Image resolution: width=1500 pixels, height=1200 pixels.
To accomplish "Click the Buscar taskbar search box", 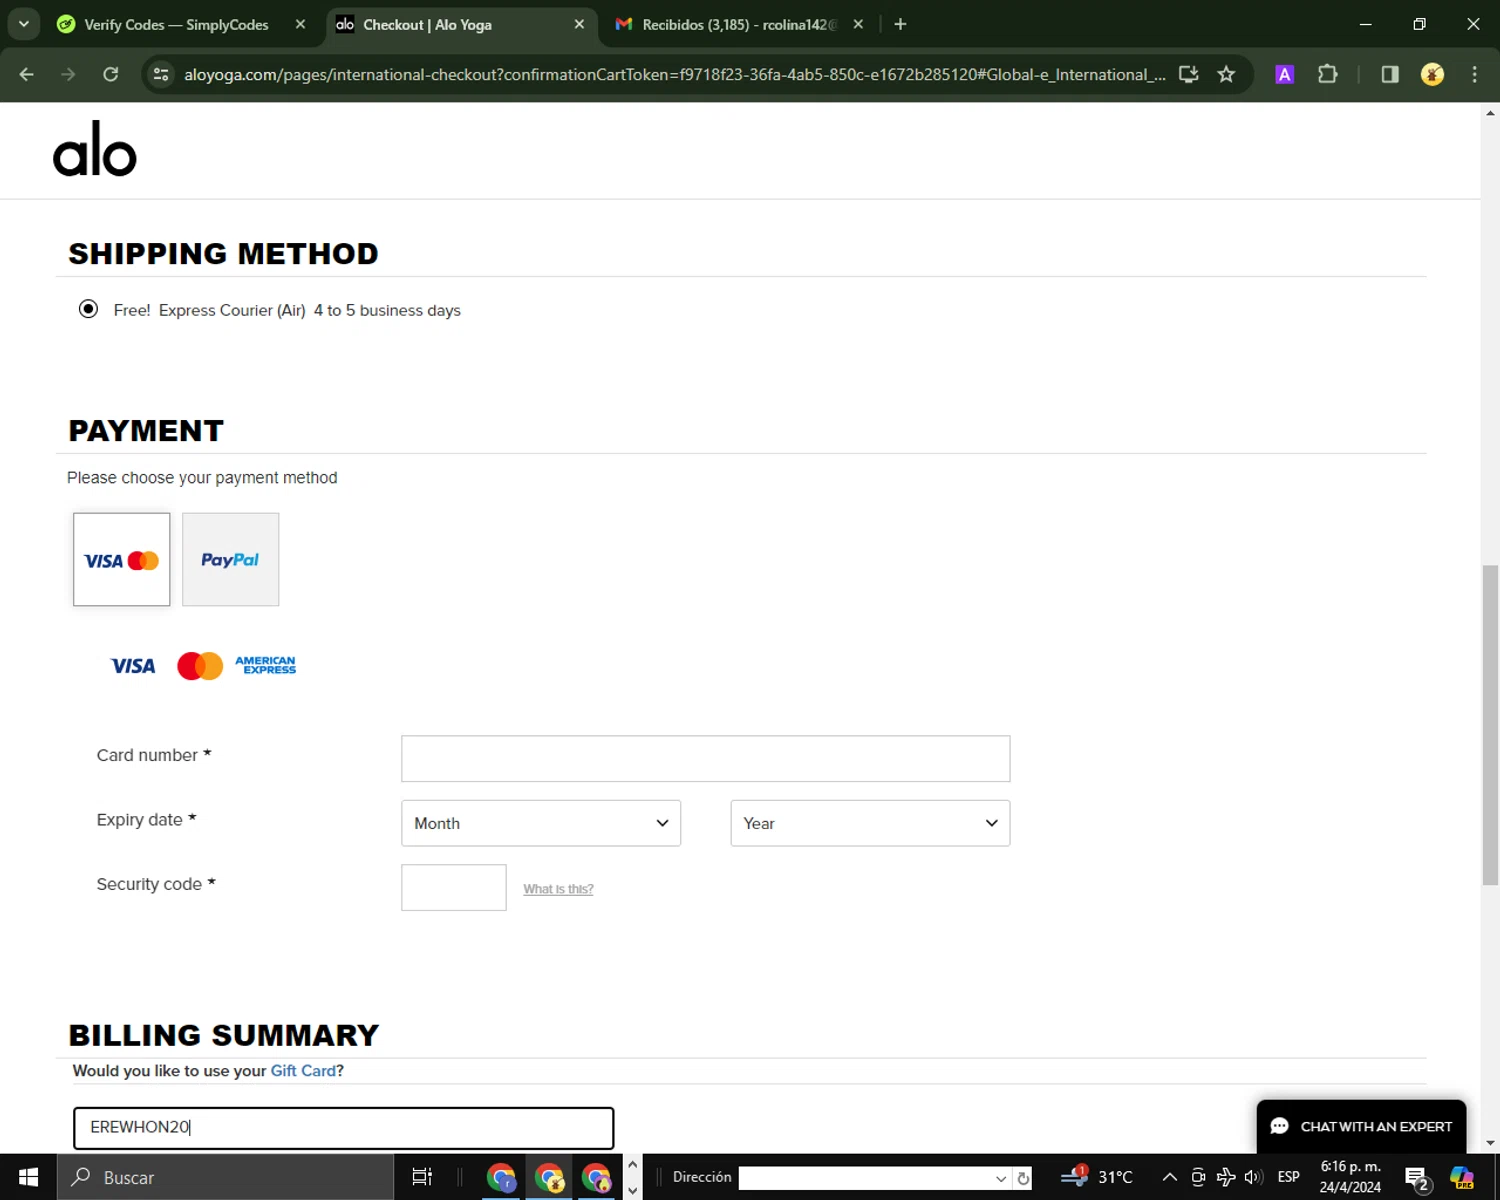I will pos(225,1177).
